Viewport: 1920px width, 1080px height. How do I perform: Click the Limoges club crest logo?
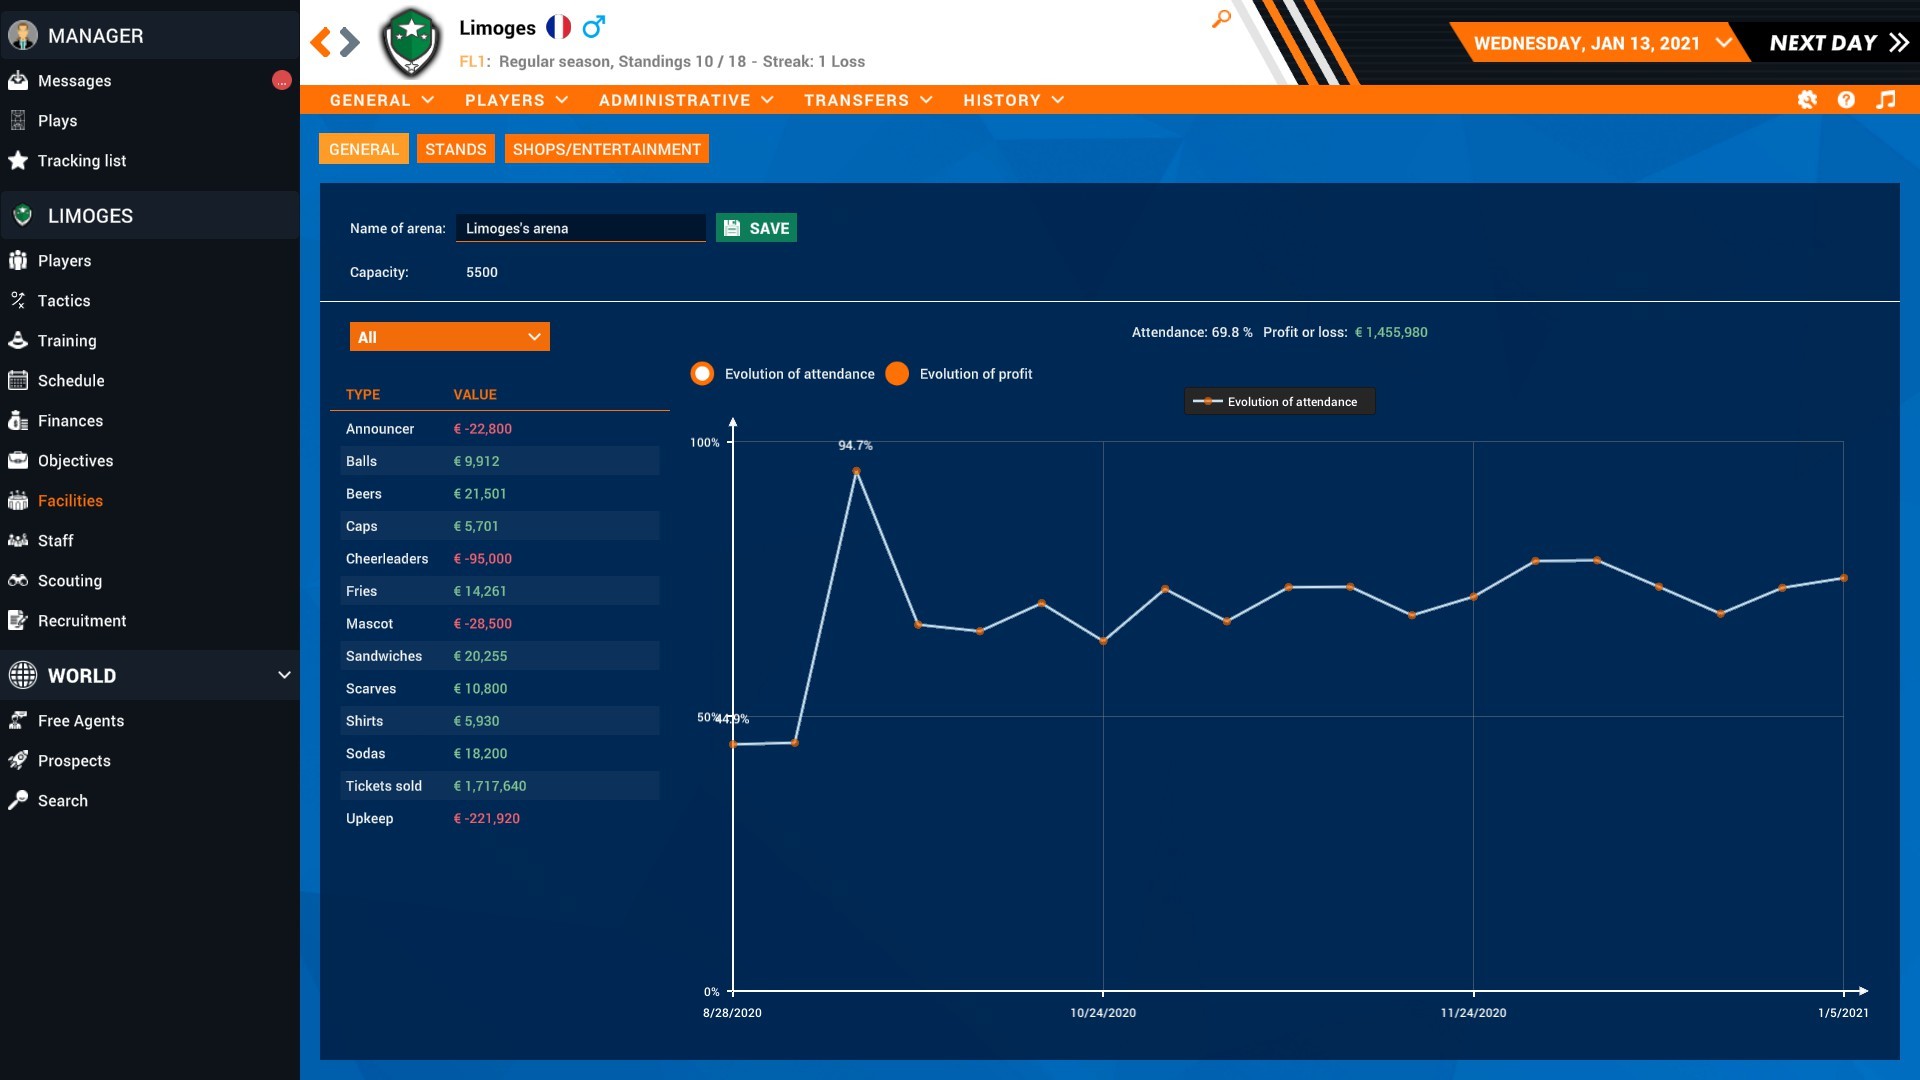click(411, 42)
